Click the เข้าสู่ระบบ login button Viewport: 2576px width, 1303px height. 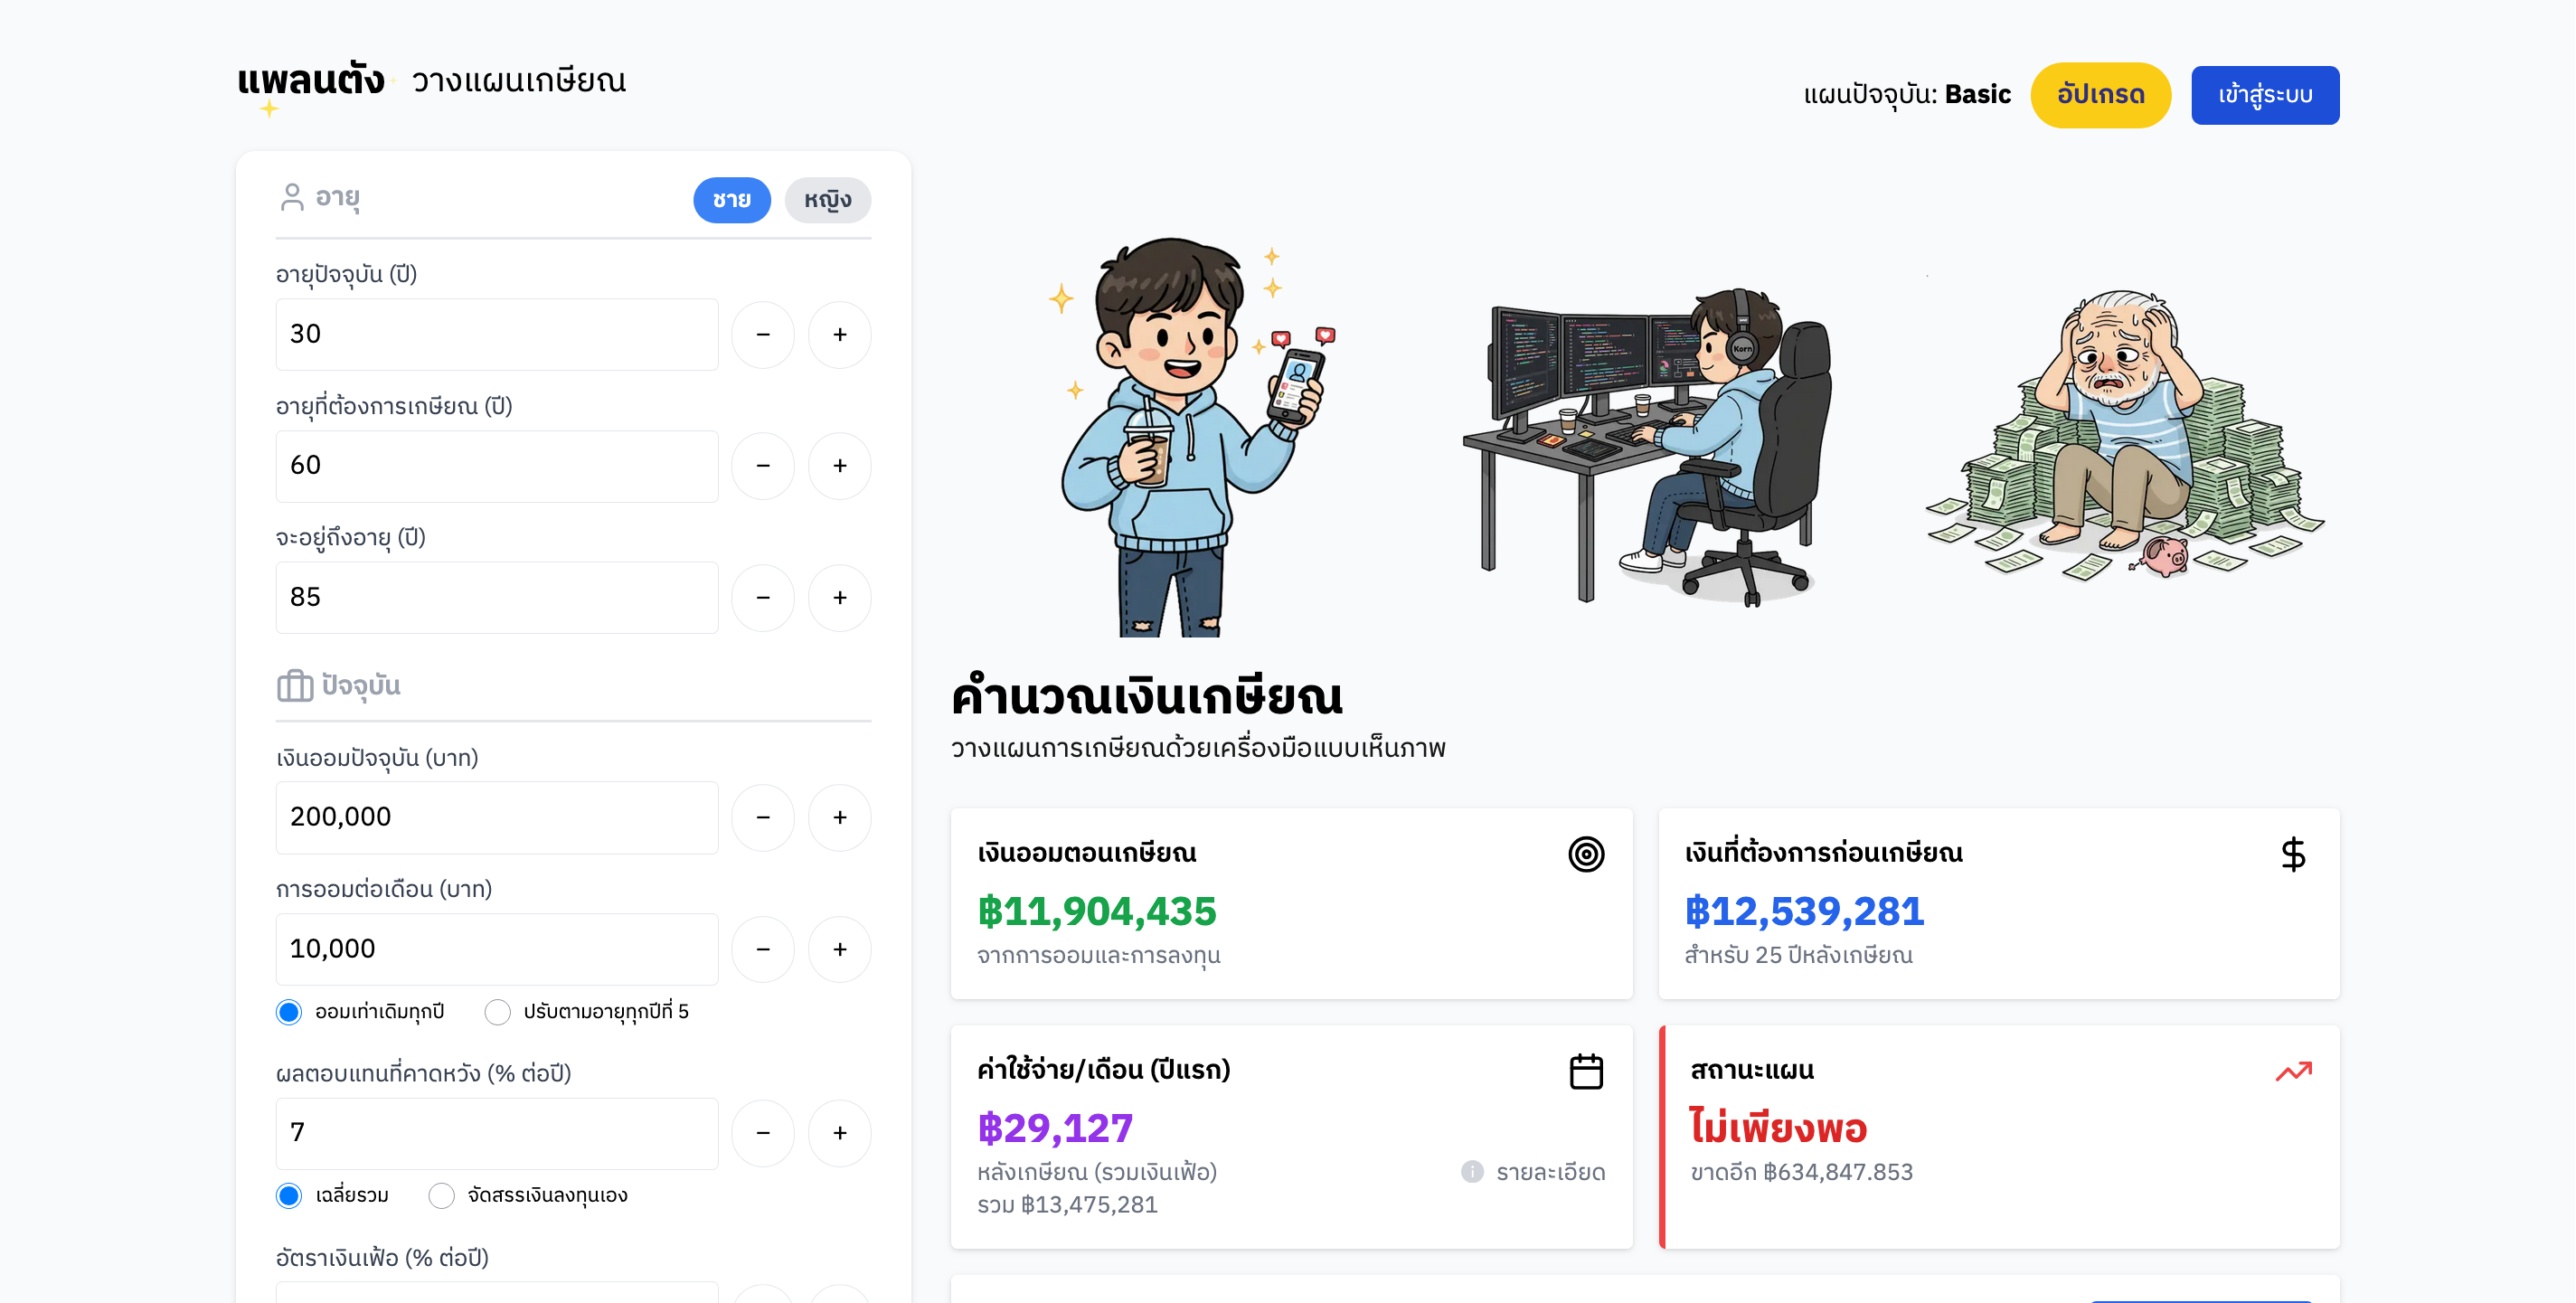pyautogui.click(x=2265, y=95)
